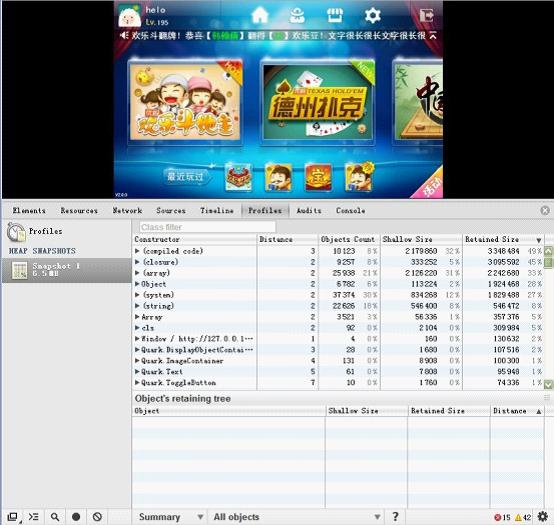Viewport: 554px width, 525px height.
Task: Show the console drawer icon
Action: [x=34, y=517]
